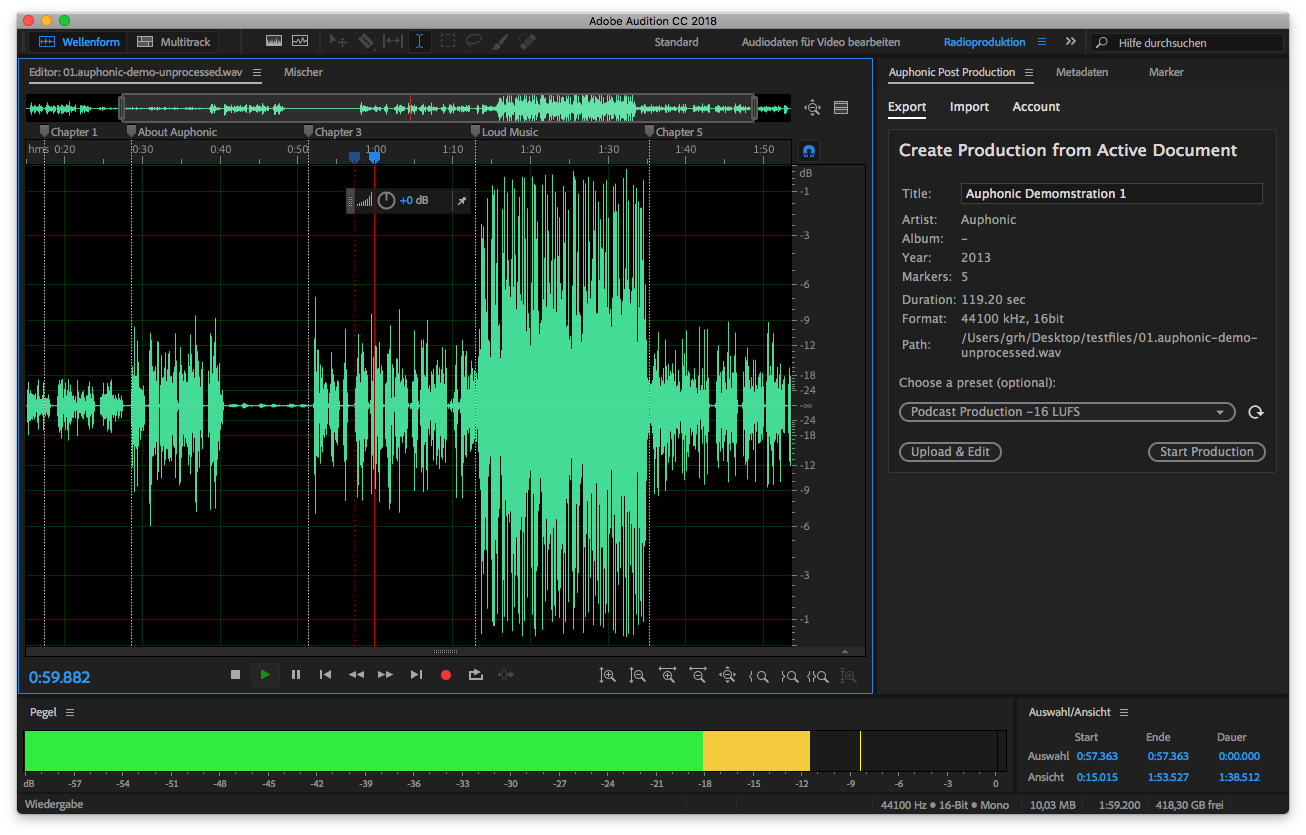1306x835 pixels.
Task: Switch to the Metadaten tab
Action: pyautogui.click(x=1081, y=72)
